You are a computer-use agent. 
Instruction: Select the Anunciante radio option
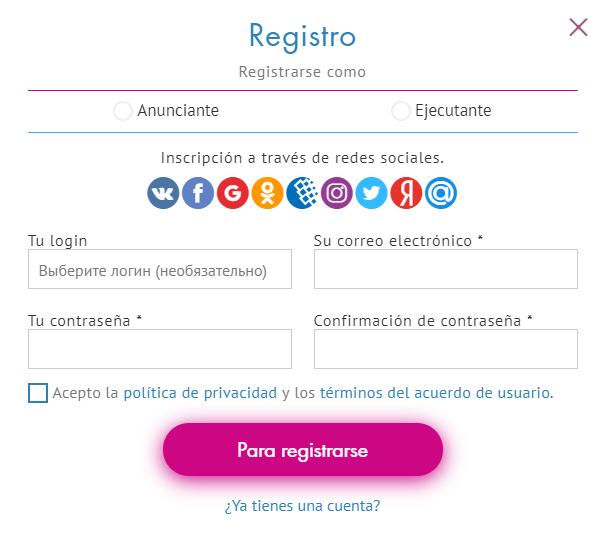123,111
